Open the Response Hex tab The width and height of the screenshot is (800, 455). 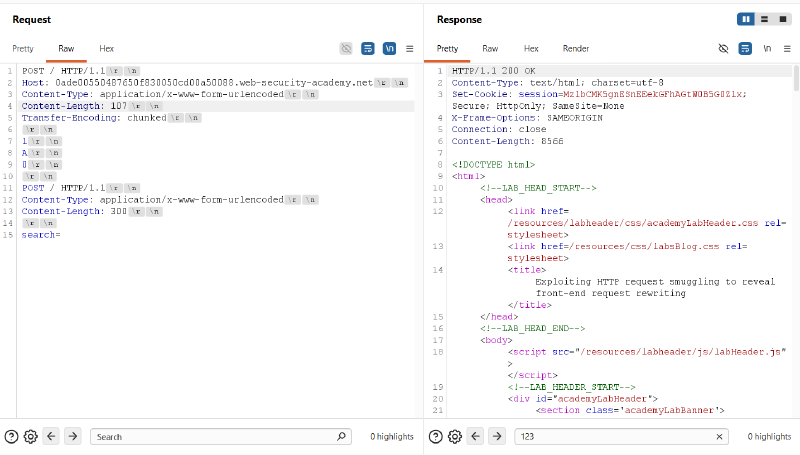point(531,48)
